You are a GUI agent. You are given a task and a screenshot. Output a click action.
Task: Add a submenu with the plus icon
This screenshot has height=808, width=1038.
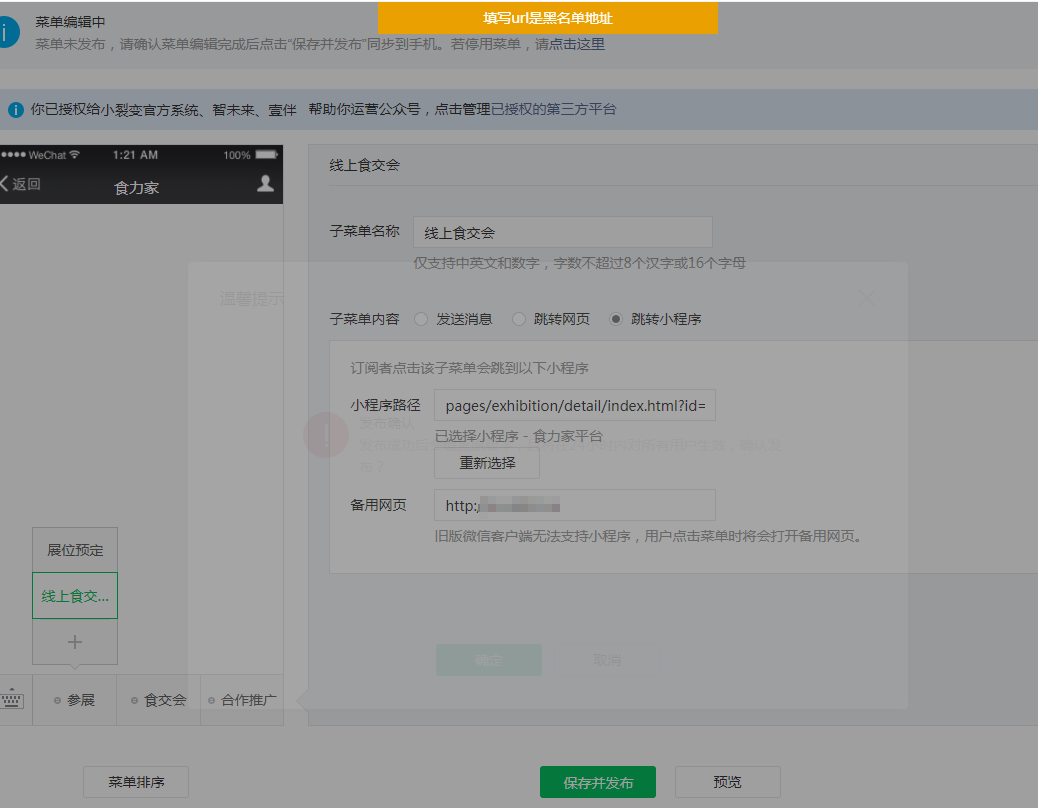point(75,642)
